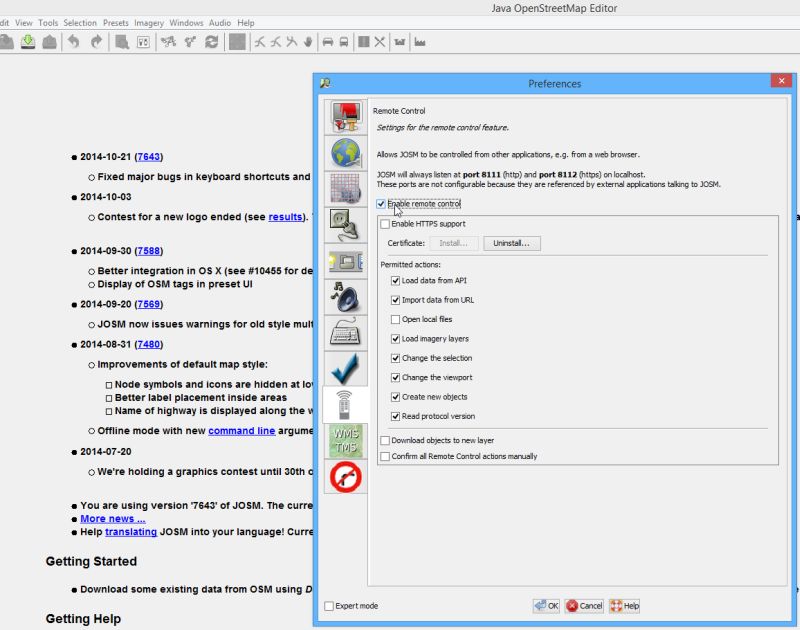The width and height of the screenshot is (800, 630).
Task: Open the 7480 release link
Action: (x=149, y=344)
